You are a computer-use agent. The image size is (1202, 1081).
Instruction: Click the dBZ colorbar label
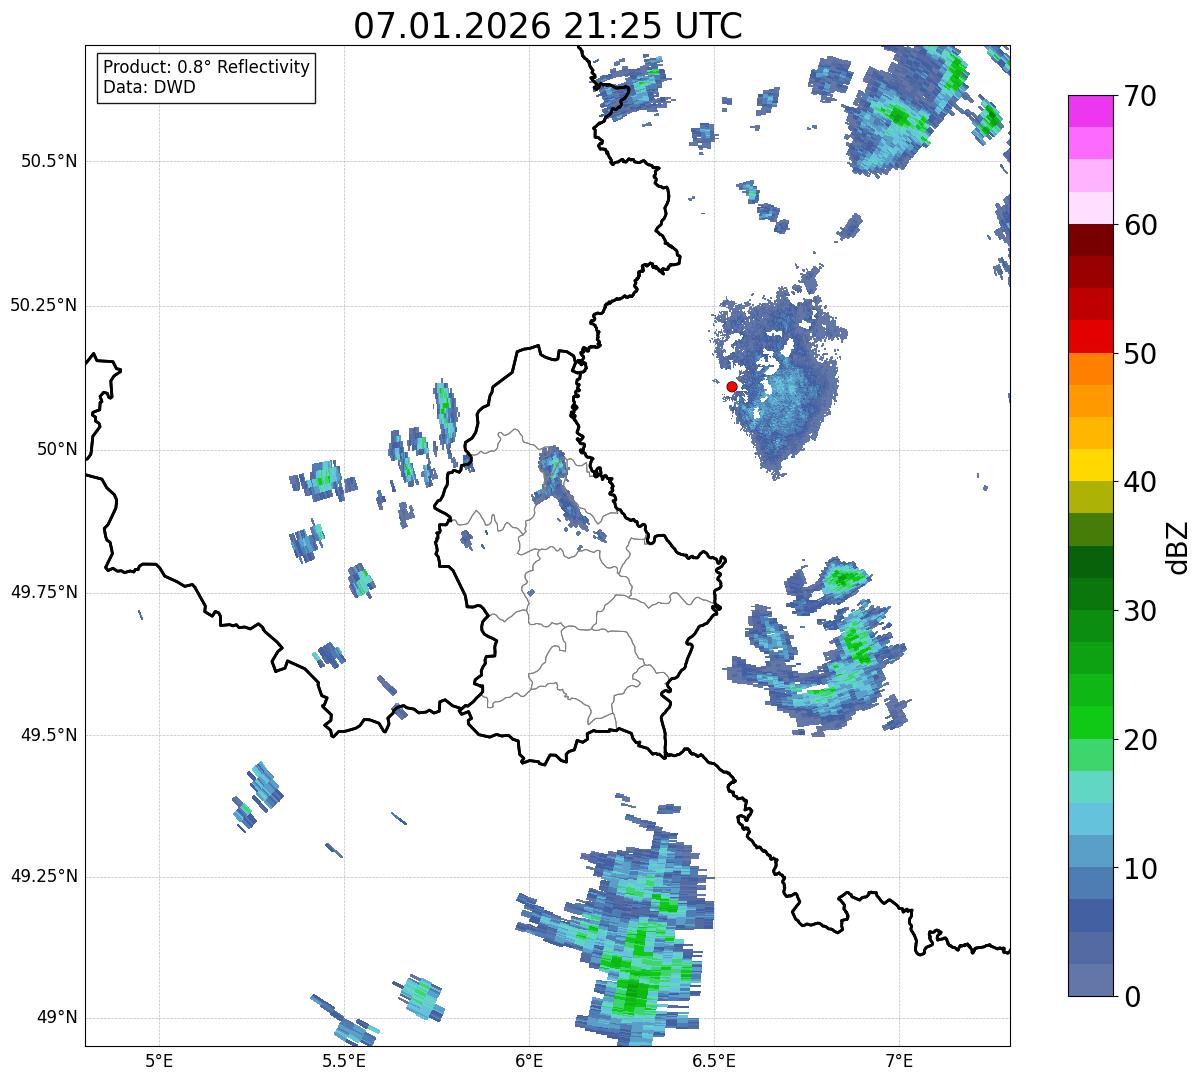(1178, 546)
